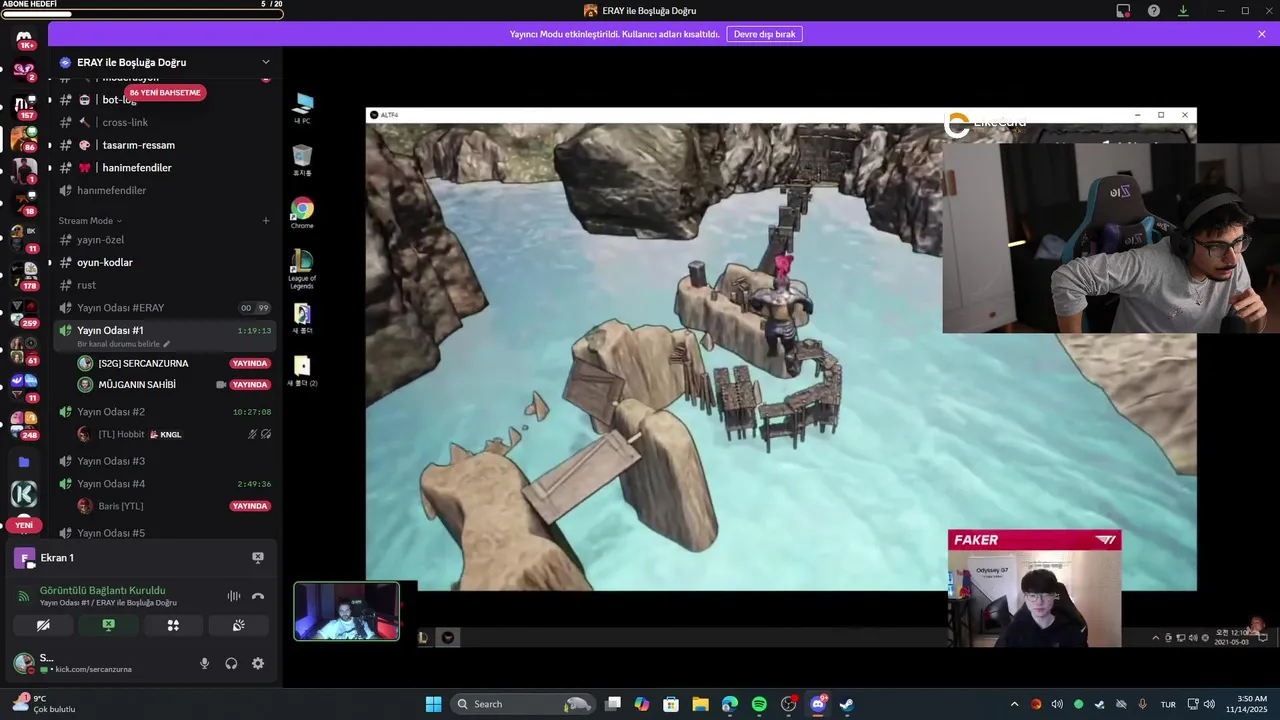1280x720 pixels.
Task: Open Steam from the Windows taskbar
Action: point(846,704)
